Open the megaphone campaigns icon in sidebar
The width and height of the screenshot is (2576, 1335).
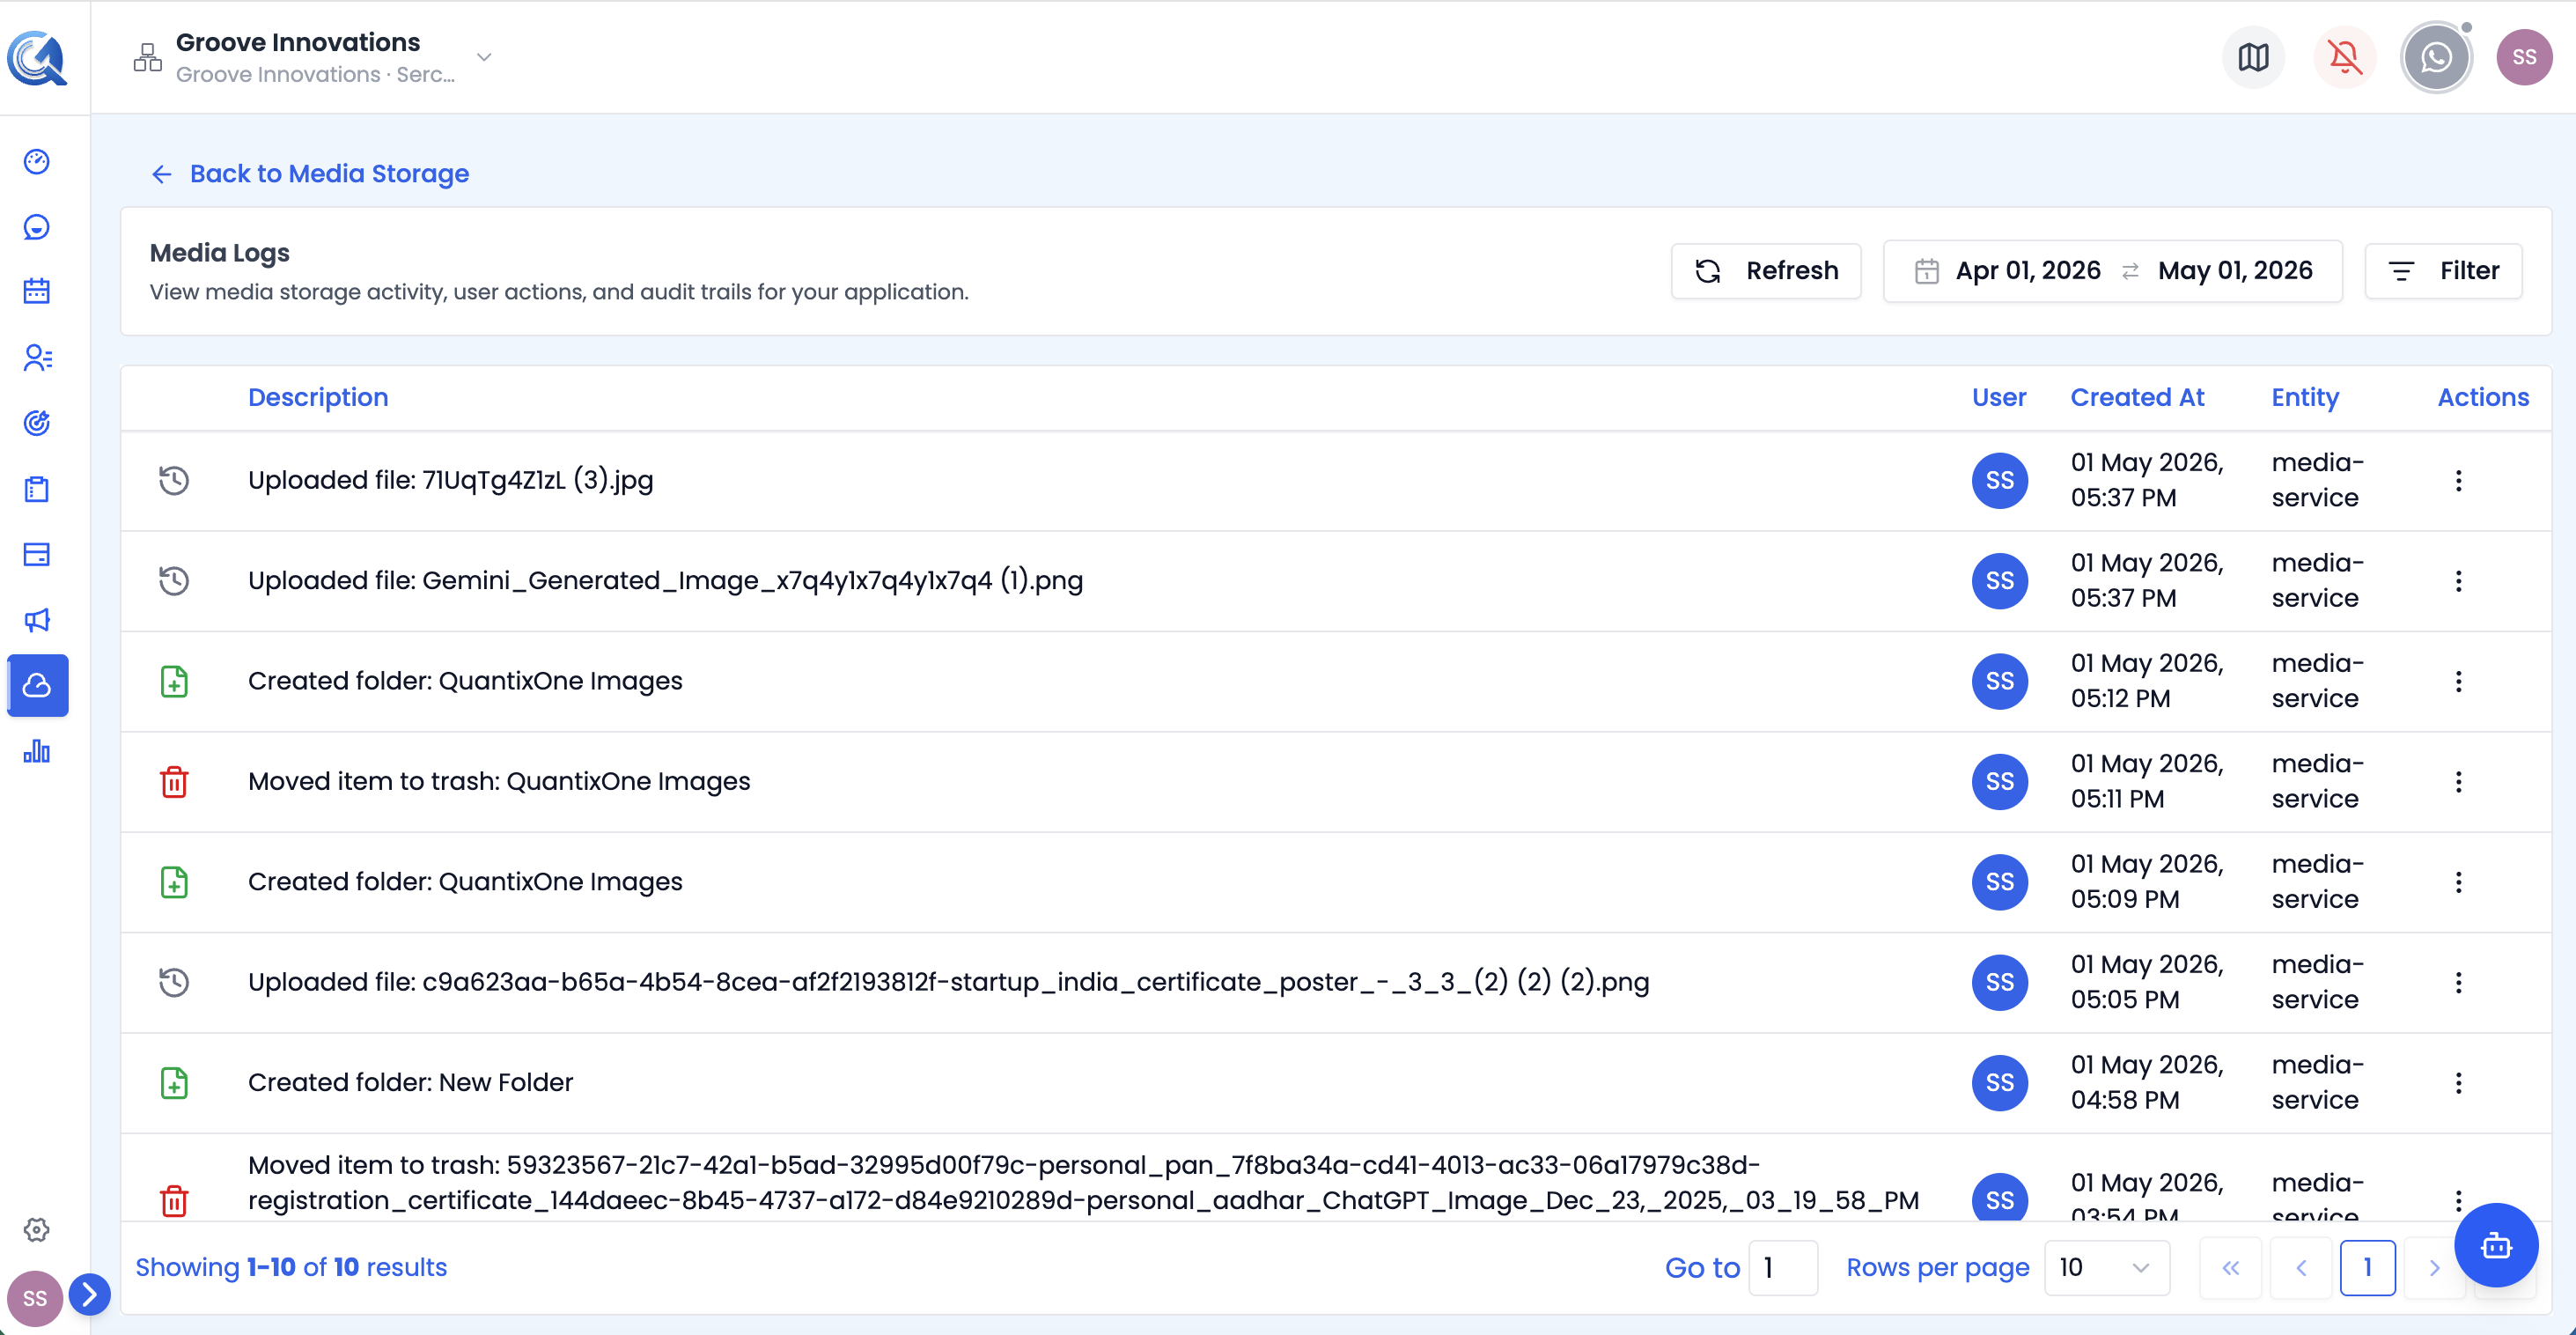pyautogui.click(x=37, y=620)
